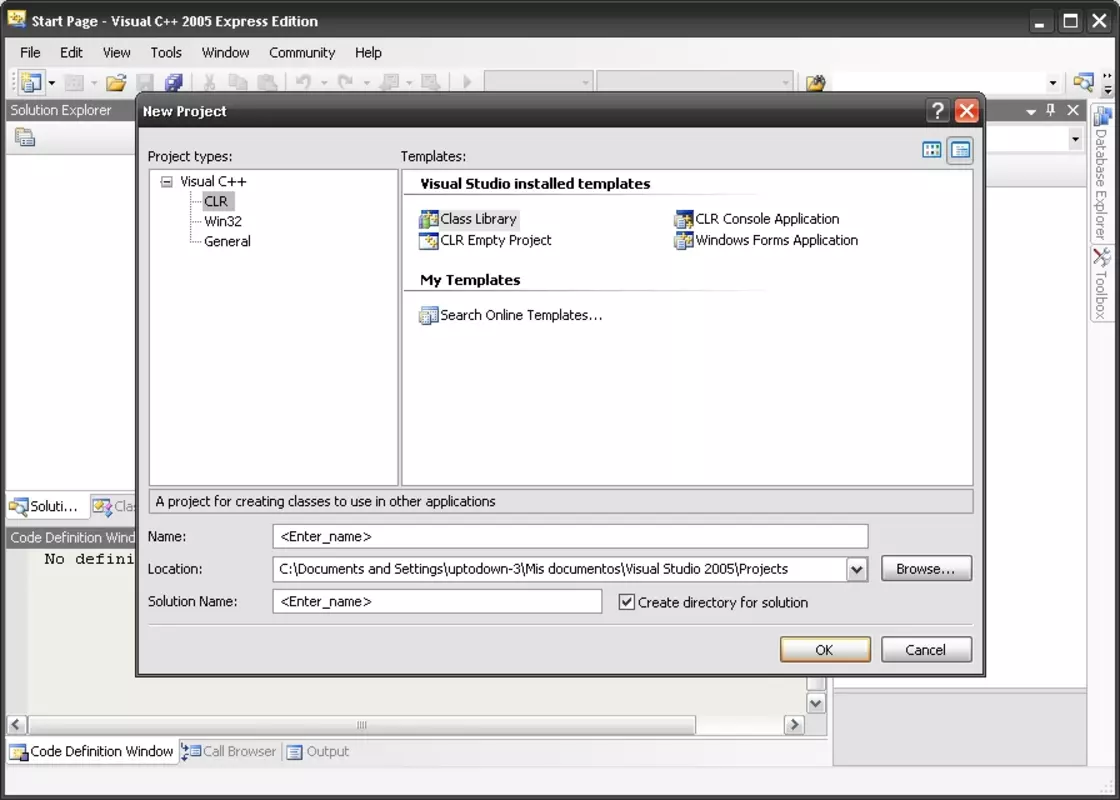The height and width of the screenshot is (800, 1120).
Task: Click the Solution Name input field
Action: click(x=437, y=601)
